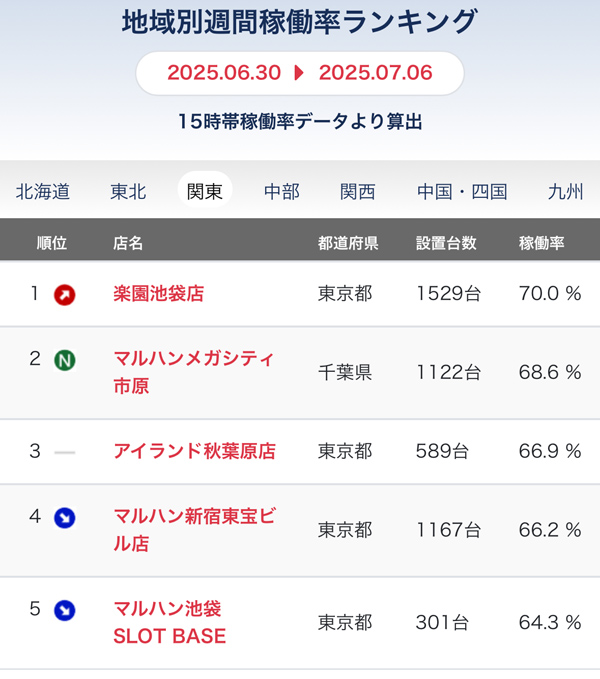
Task: Click the date range 2025.06.30 to 2025.07.06 pill
Action: pyautogui.click(x=300, y=73)
